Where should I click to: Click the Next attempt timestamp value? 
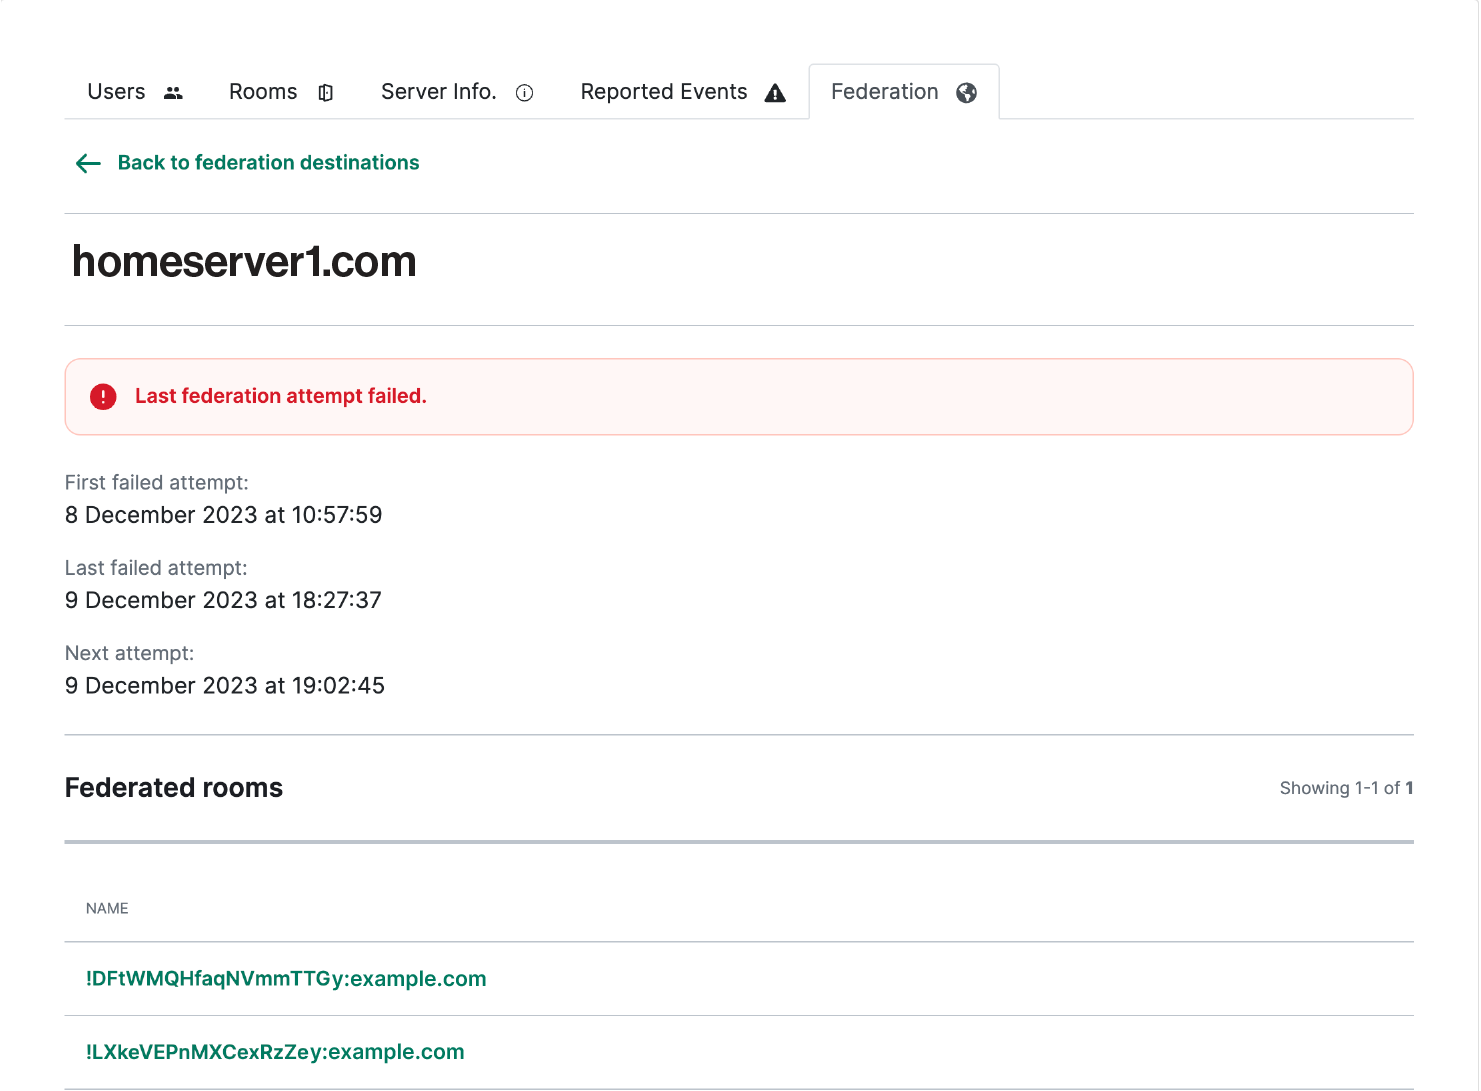tap(225, 686)
